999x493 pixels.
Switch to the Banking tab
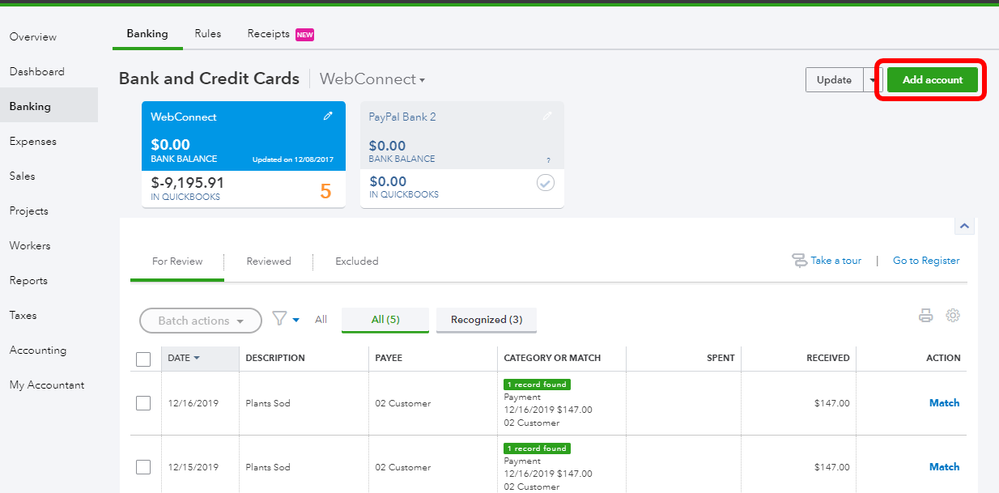coord(147,34)
